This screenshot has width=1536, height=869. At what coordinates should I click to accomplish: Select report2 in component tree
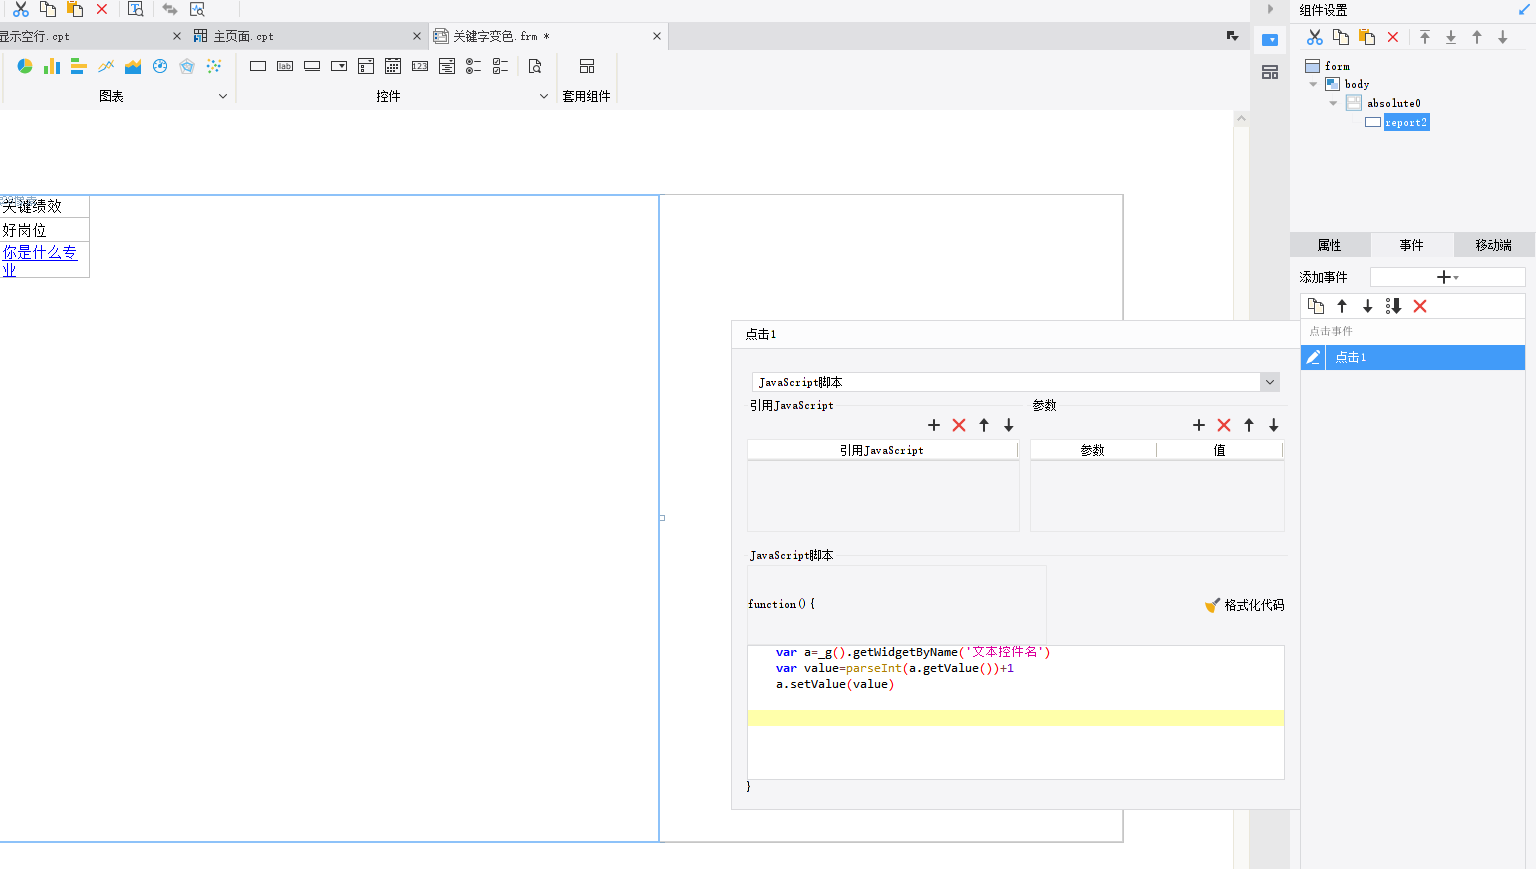tap(1406, 122)
